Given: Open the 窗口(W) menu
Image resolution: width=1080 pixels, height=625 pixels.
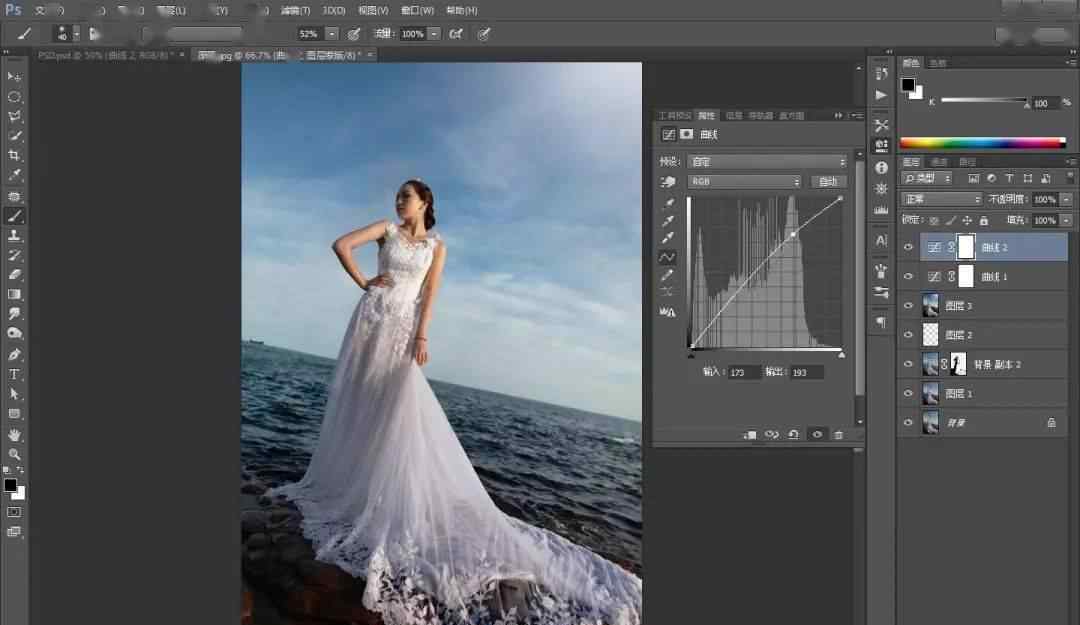Looking at the screenshot, I should coord(417,10).
